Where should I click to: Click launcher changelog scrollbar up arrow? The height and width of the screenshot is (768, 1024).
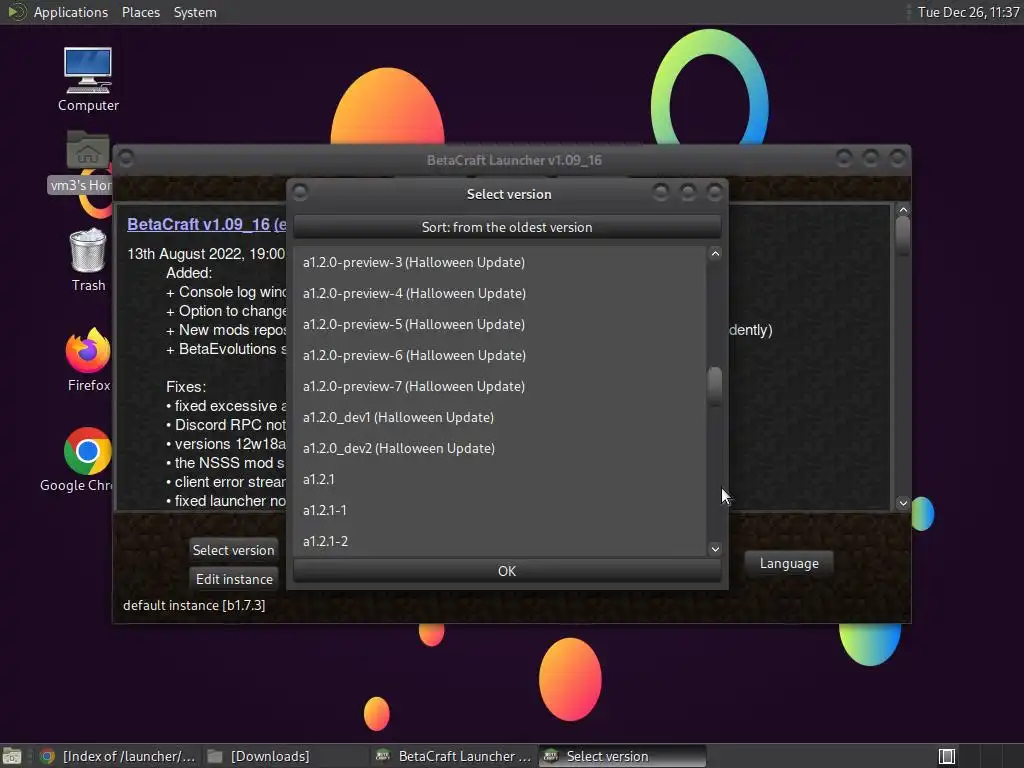coord(903,210)
